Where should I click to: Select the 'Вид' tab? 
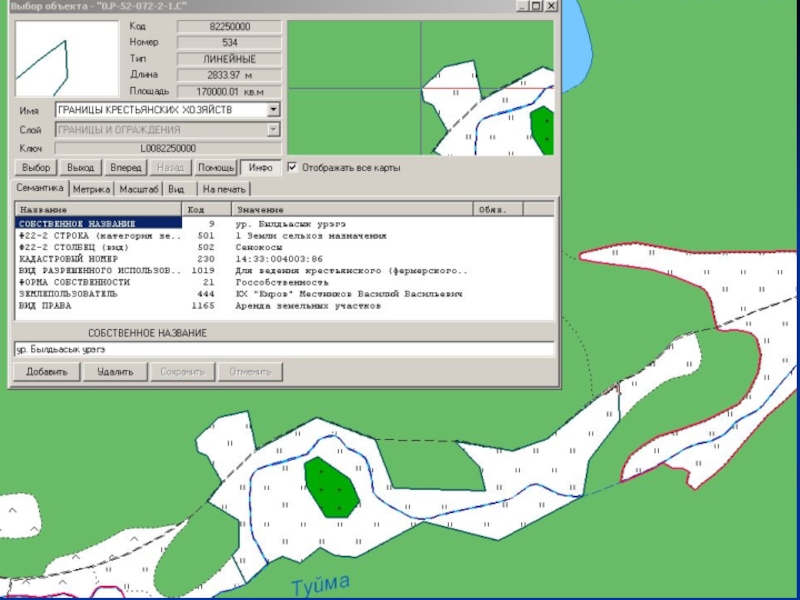(176, 188)
